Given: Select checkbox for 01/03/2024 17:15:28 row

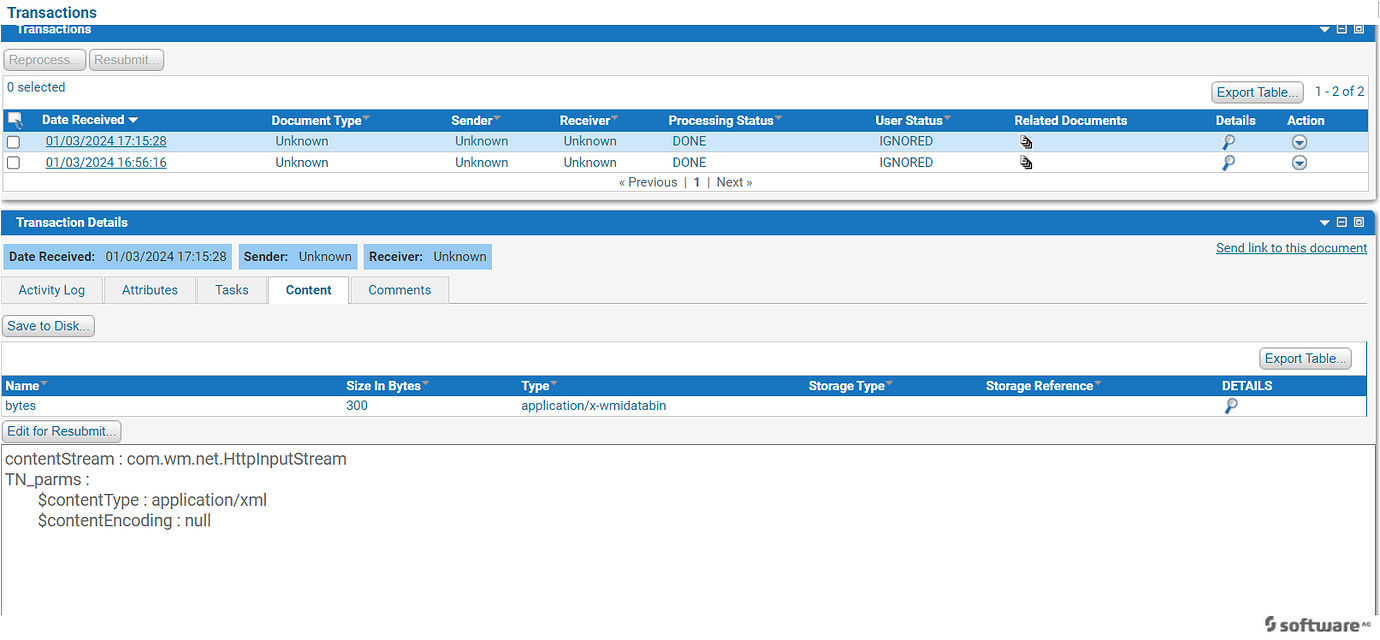Looking at the screenshot, I should (x=14, y=142).
